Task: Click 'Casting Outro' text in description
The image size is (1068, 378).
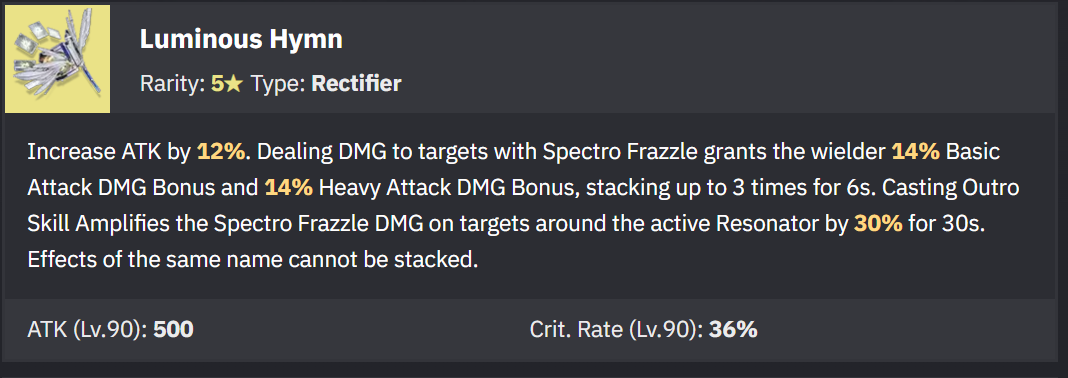Action: point(951,187)
